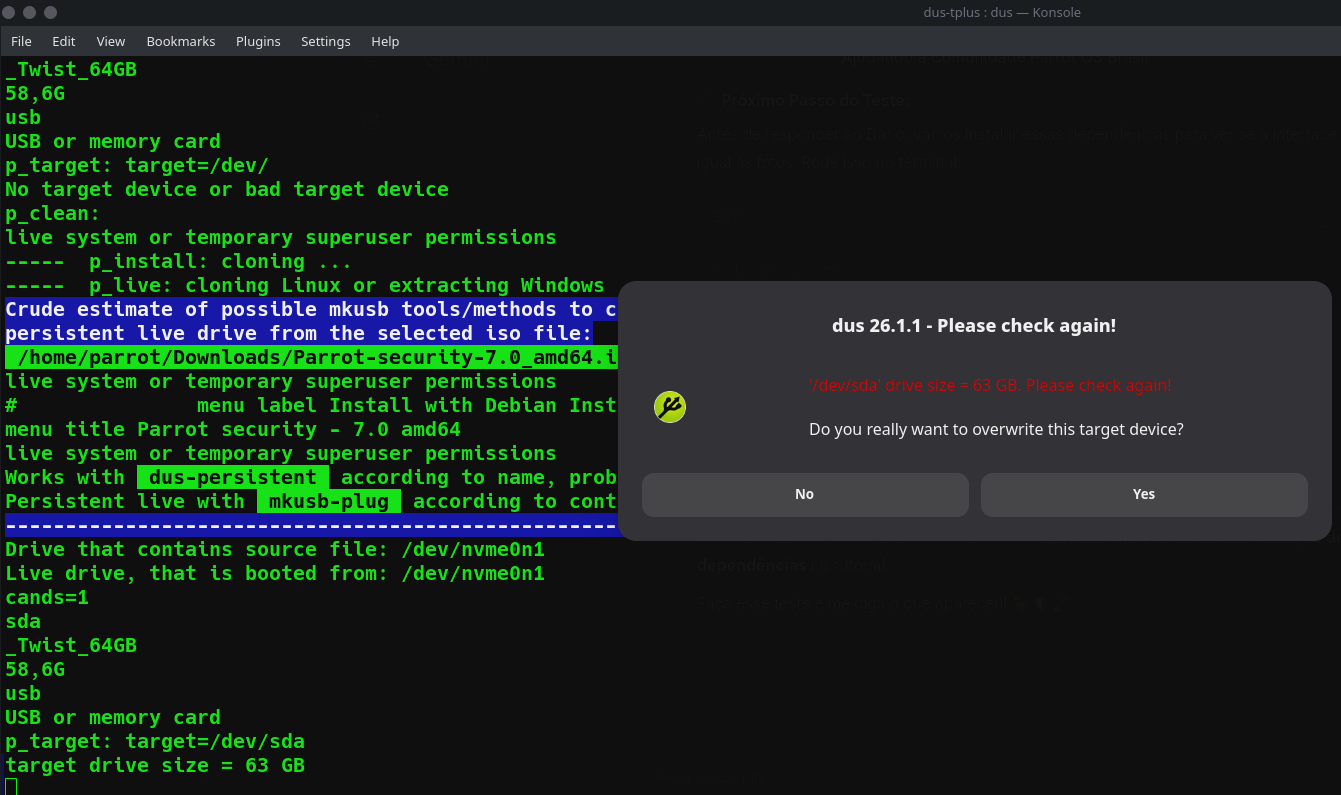
Task: Click the highlighted dus-persistent label
Action: pyautogui.click(x=233, y=477)
